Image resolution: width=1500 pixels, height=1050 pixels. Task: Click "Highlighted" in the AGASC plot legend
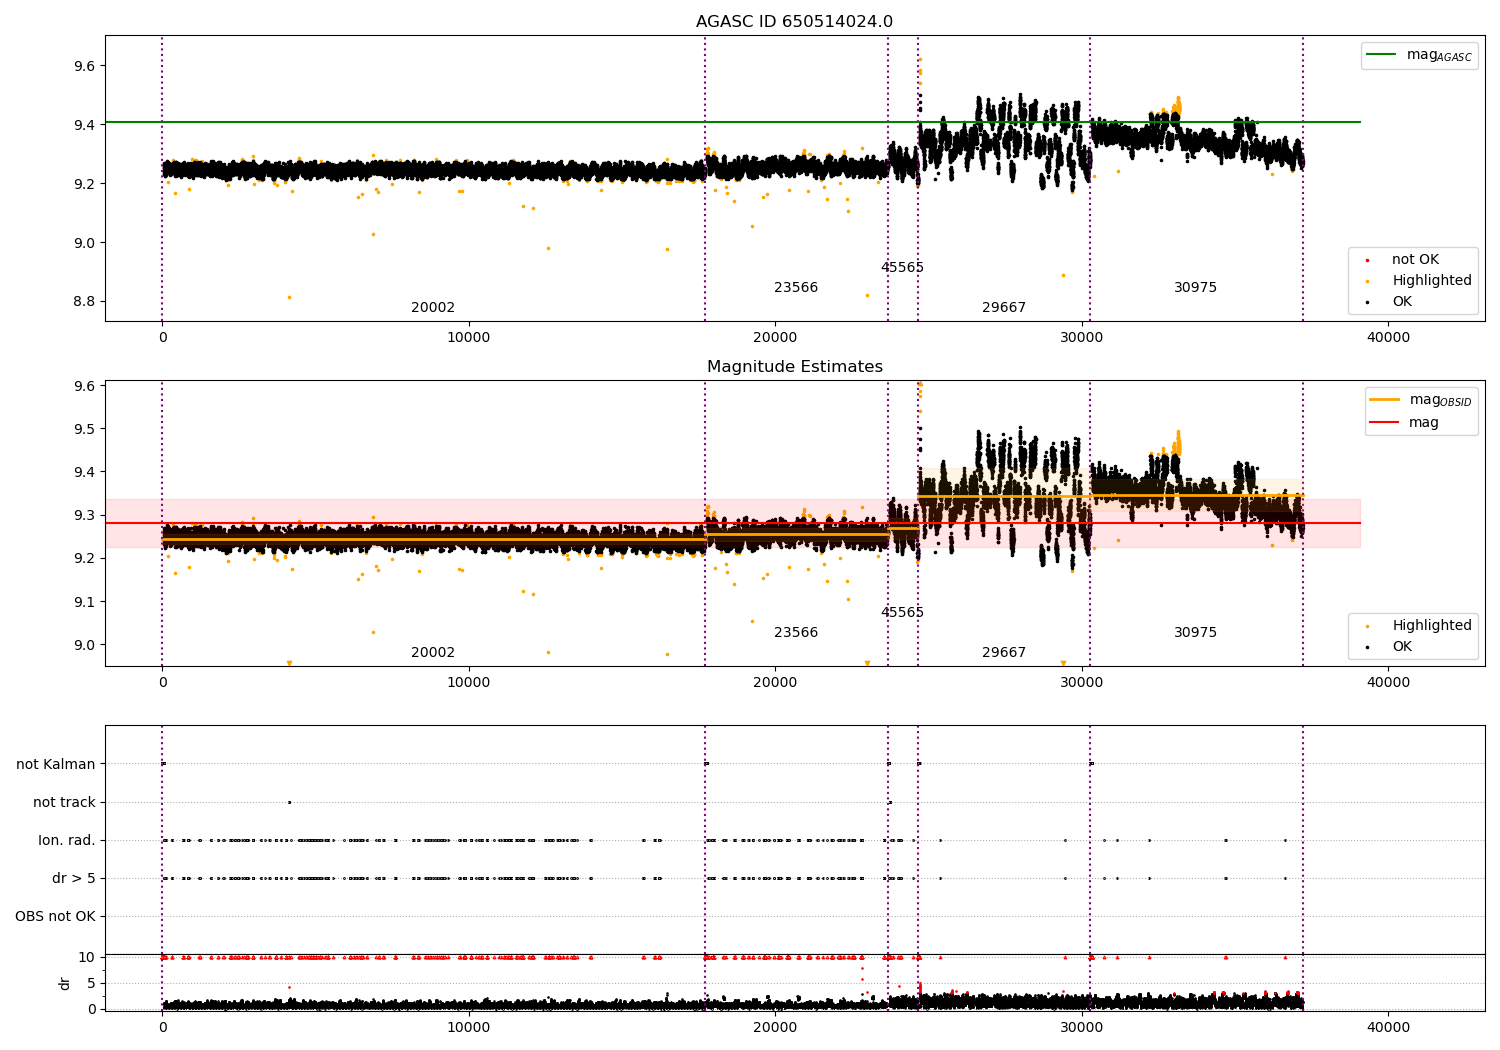click(1432, 281)
